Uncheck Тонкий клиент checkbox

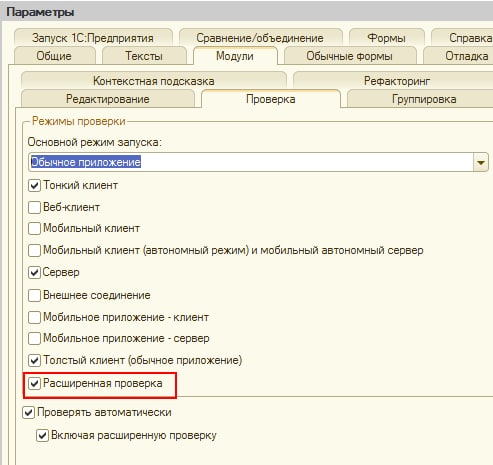(34, 185)
